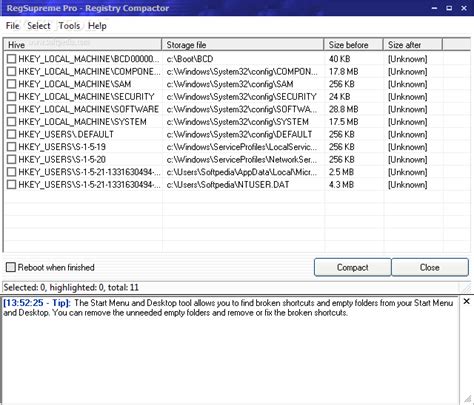Open the File menu

click(x=13, y=26)
